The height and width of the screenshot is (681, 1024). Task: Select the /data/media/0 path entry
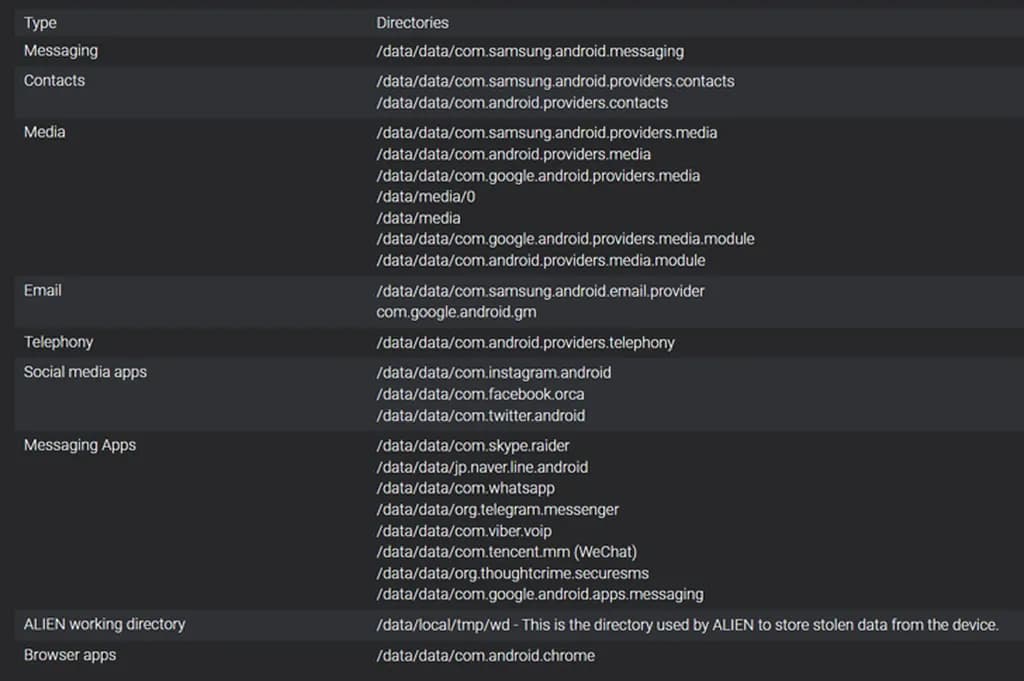[x=425, y=197]
